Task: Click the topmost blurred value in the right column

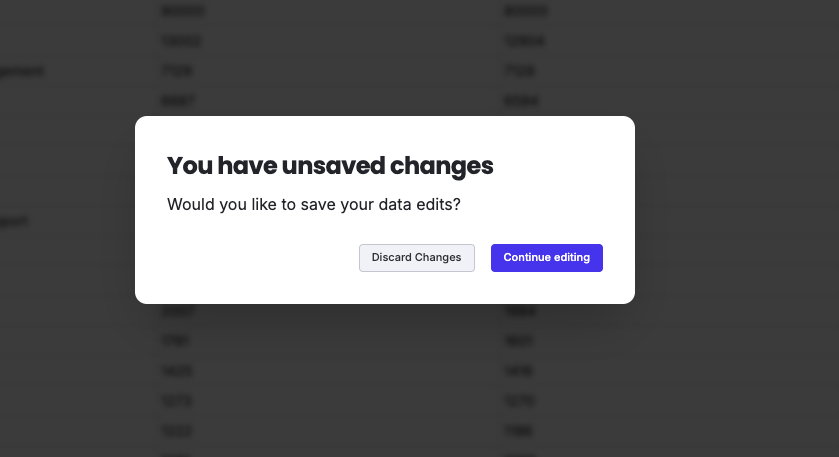Action: (525, 11)
